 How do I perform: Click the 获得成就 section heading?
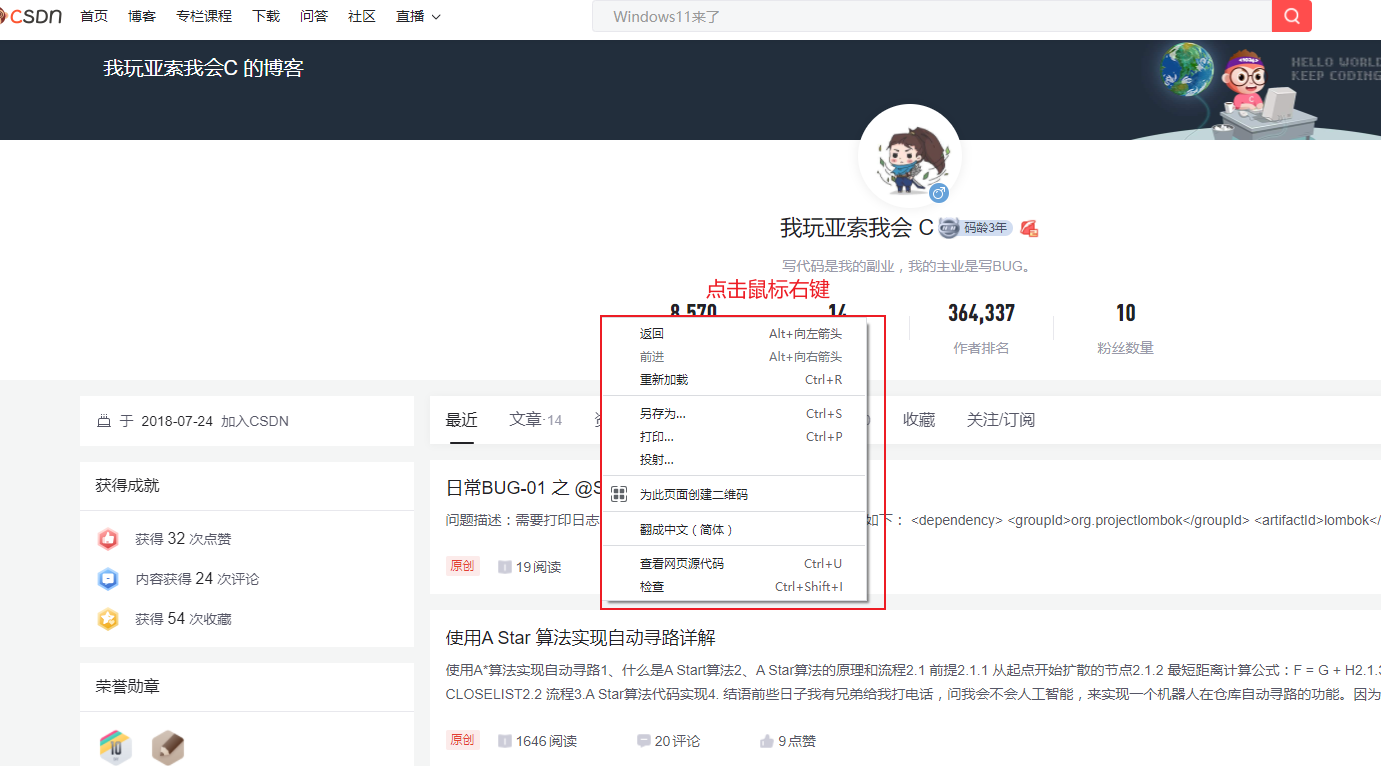pos(128,486)
